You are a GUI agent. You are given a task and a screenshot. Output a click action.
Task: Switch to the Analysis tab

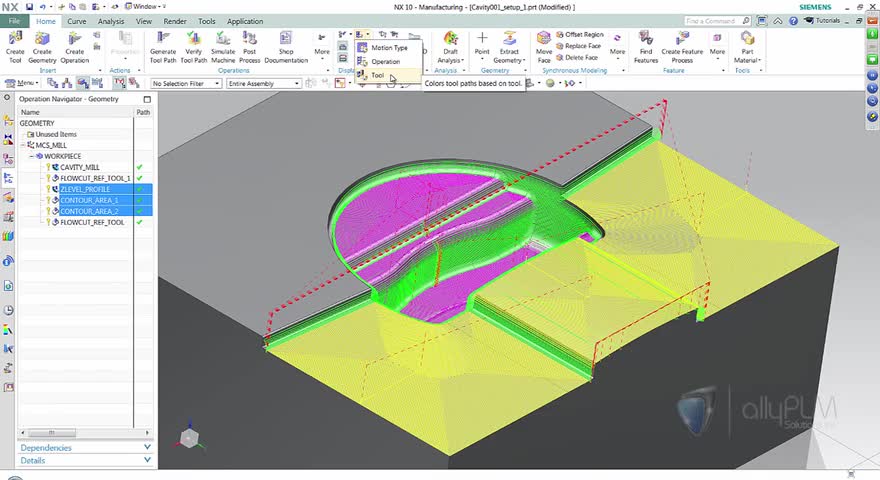point(111,21)
